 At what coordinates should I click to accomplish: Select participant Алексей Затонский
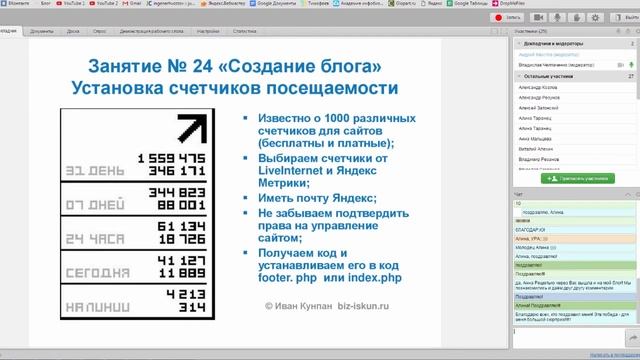[538, 108]
